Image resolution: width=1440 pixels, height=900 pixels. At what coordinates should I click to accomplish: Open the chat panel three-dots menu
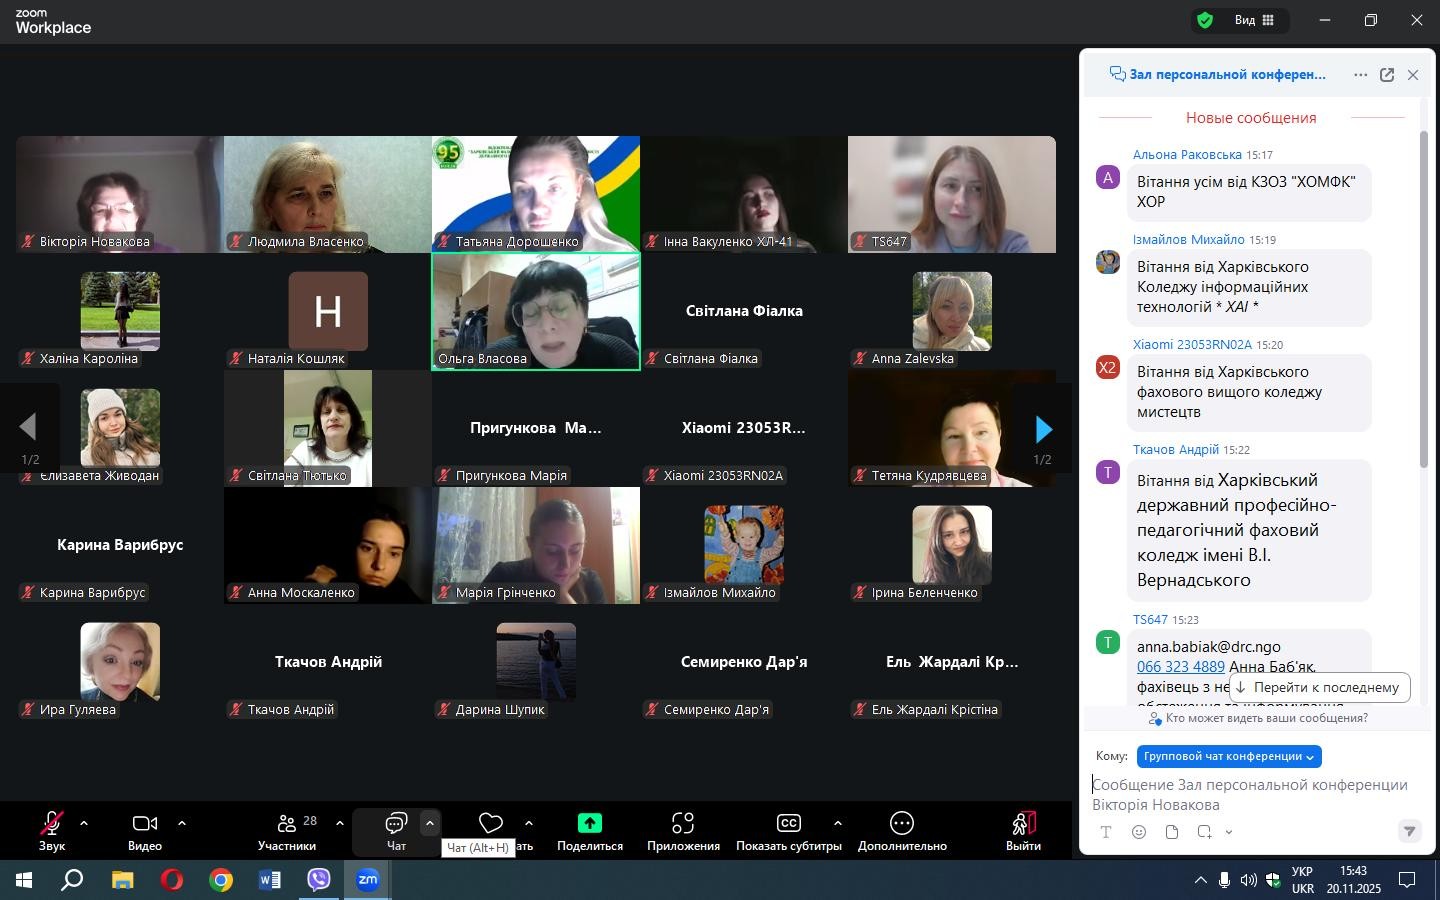pyautogui.click(x=1360, y=75)
